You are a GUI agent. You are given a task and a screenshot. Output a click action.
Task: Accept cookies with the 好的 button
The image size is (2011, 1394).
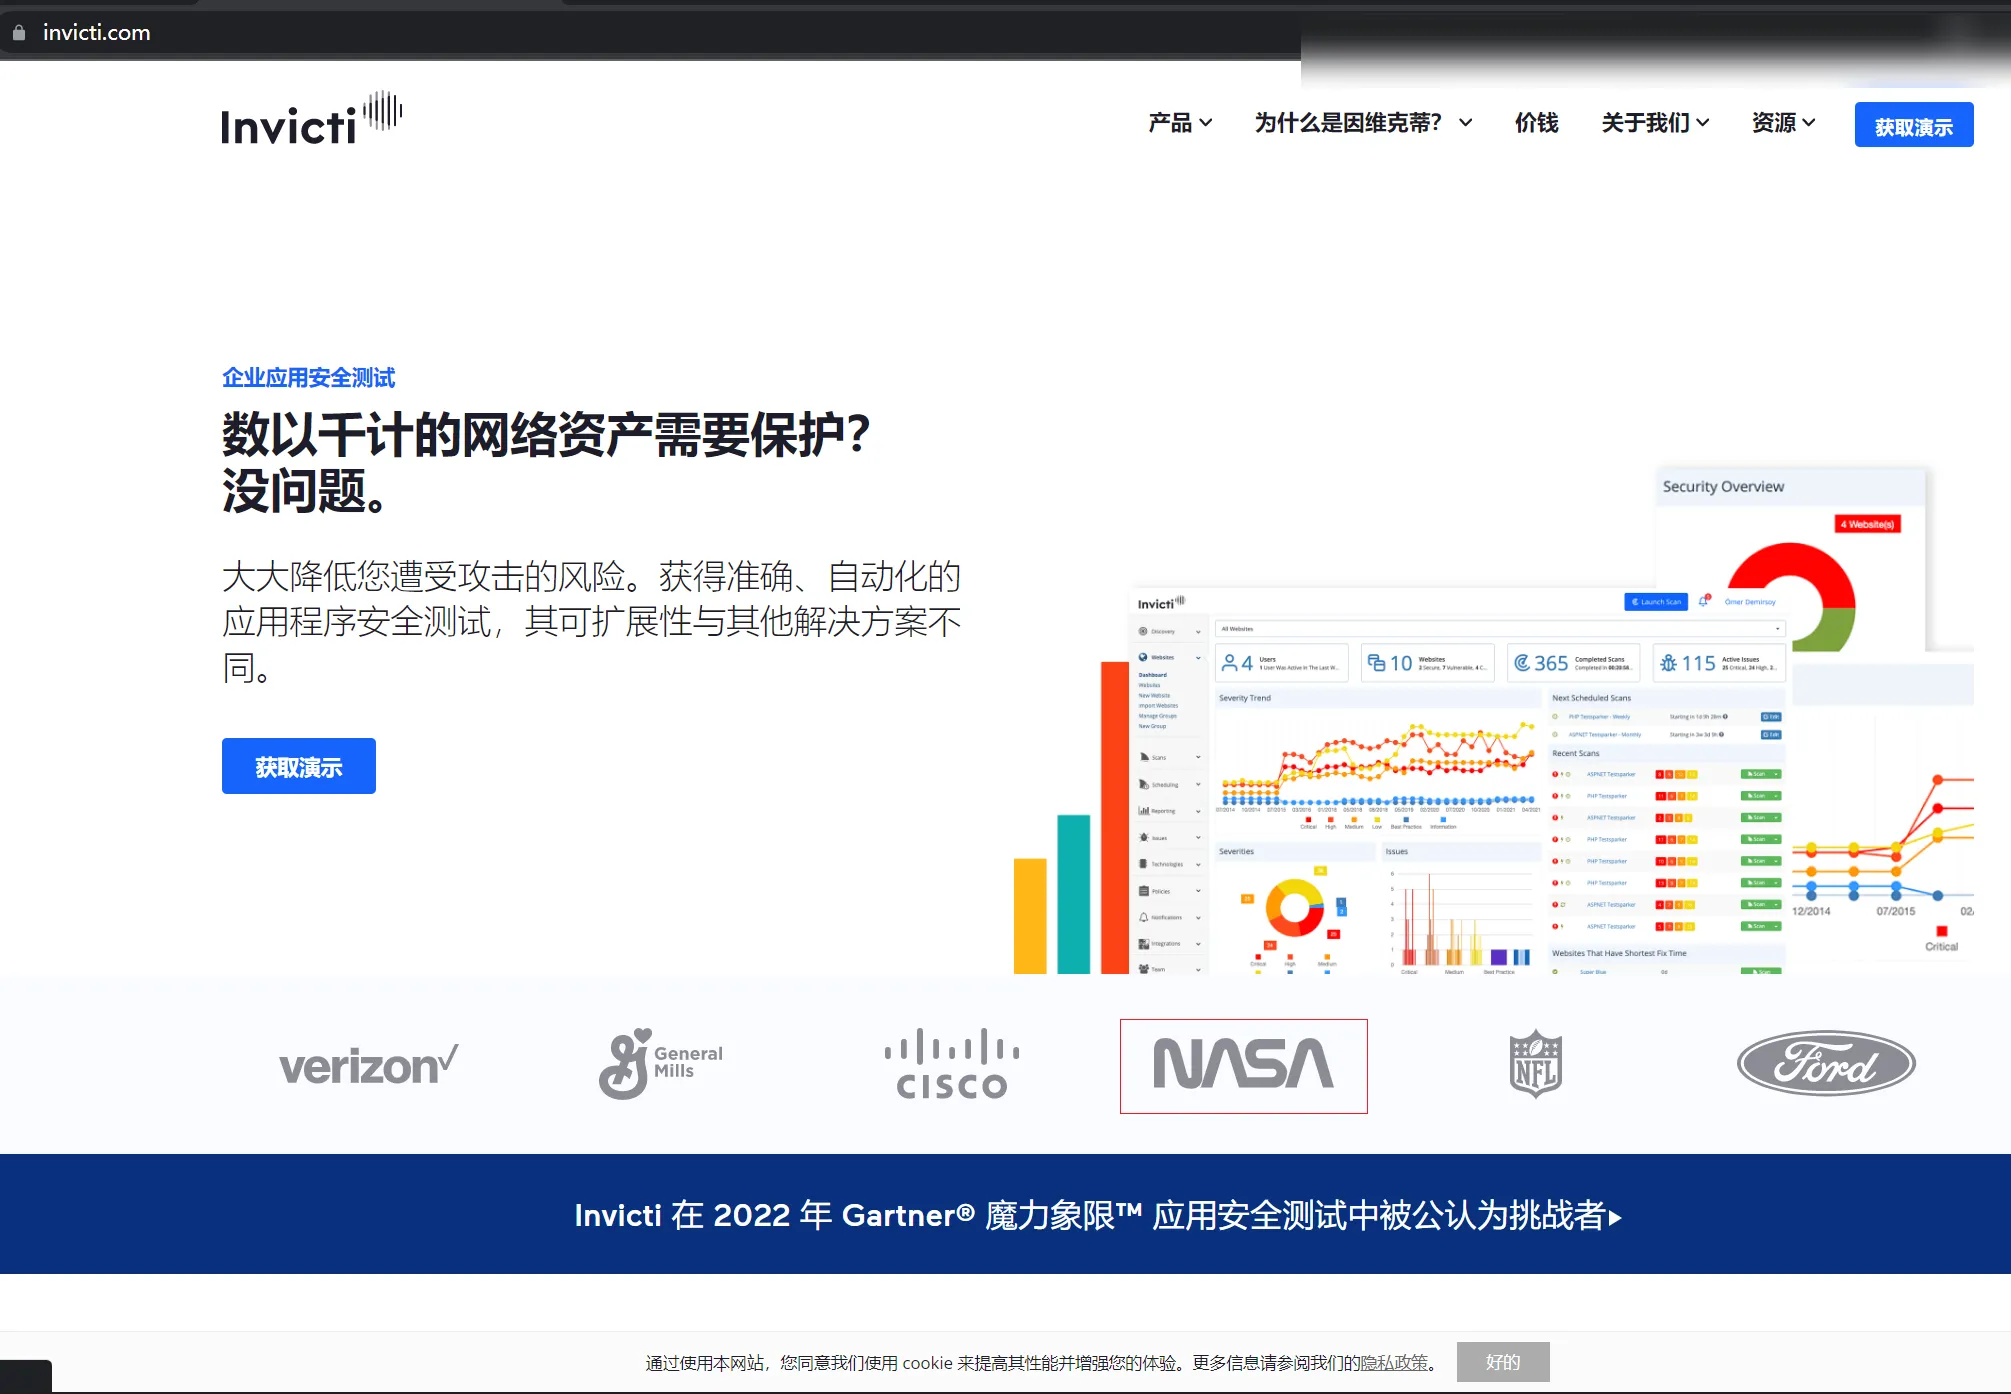(x=1502, y=1362)
